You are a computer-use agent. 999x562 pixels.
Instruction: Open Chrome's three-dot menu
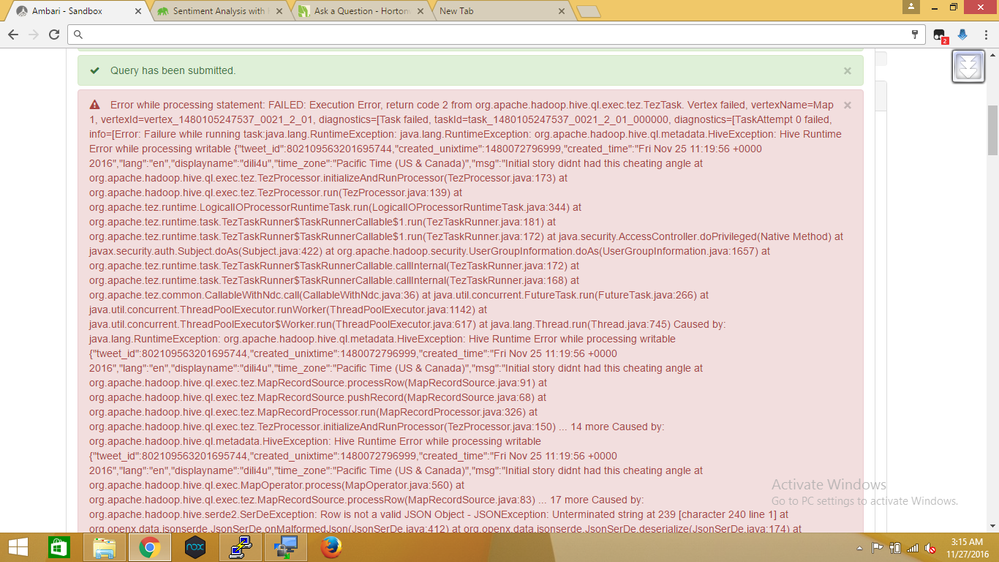tap(986, 34)
